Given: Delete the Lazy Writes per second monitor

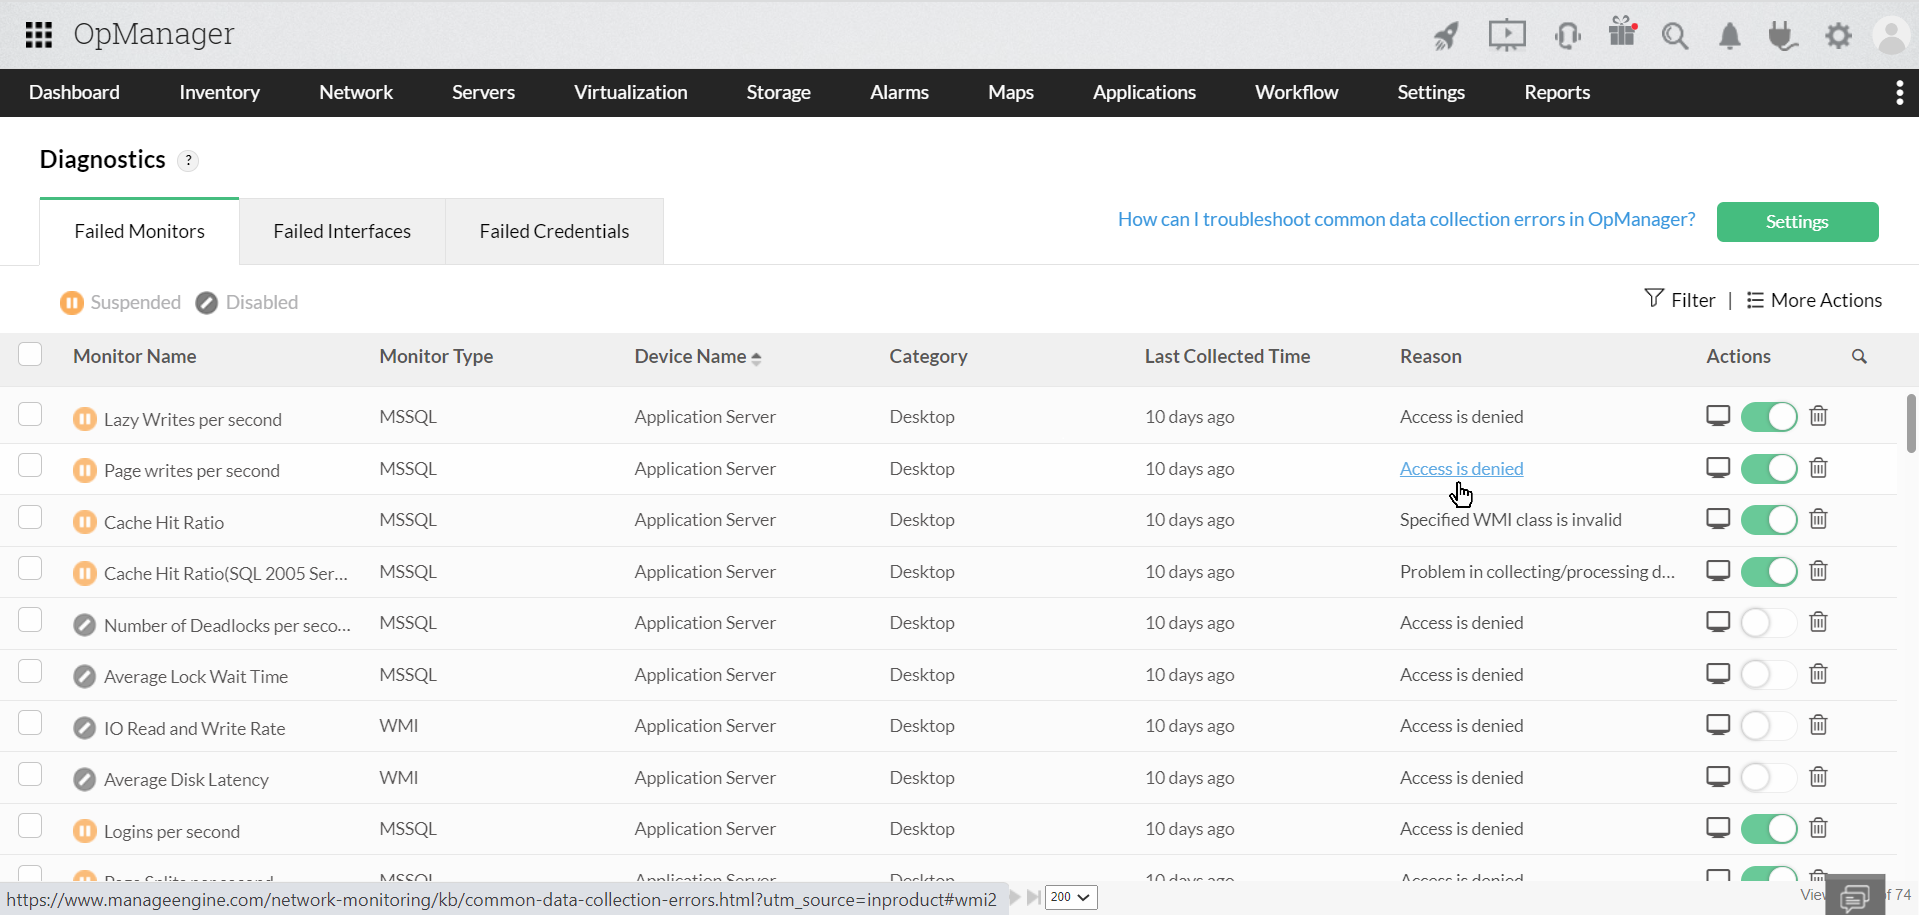Looking at the screenshot, I should point(1819,416).
